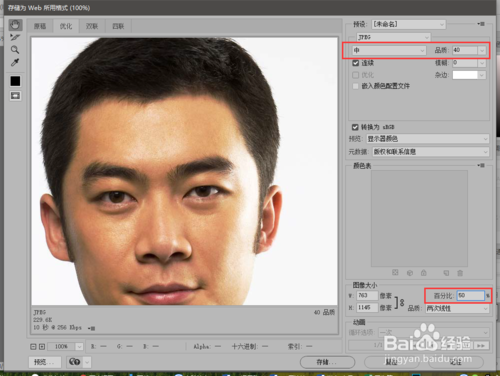Open the JPEG file format dropdown
This screenshot has height=376, width=500.
[x=393, y=37]
